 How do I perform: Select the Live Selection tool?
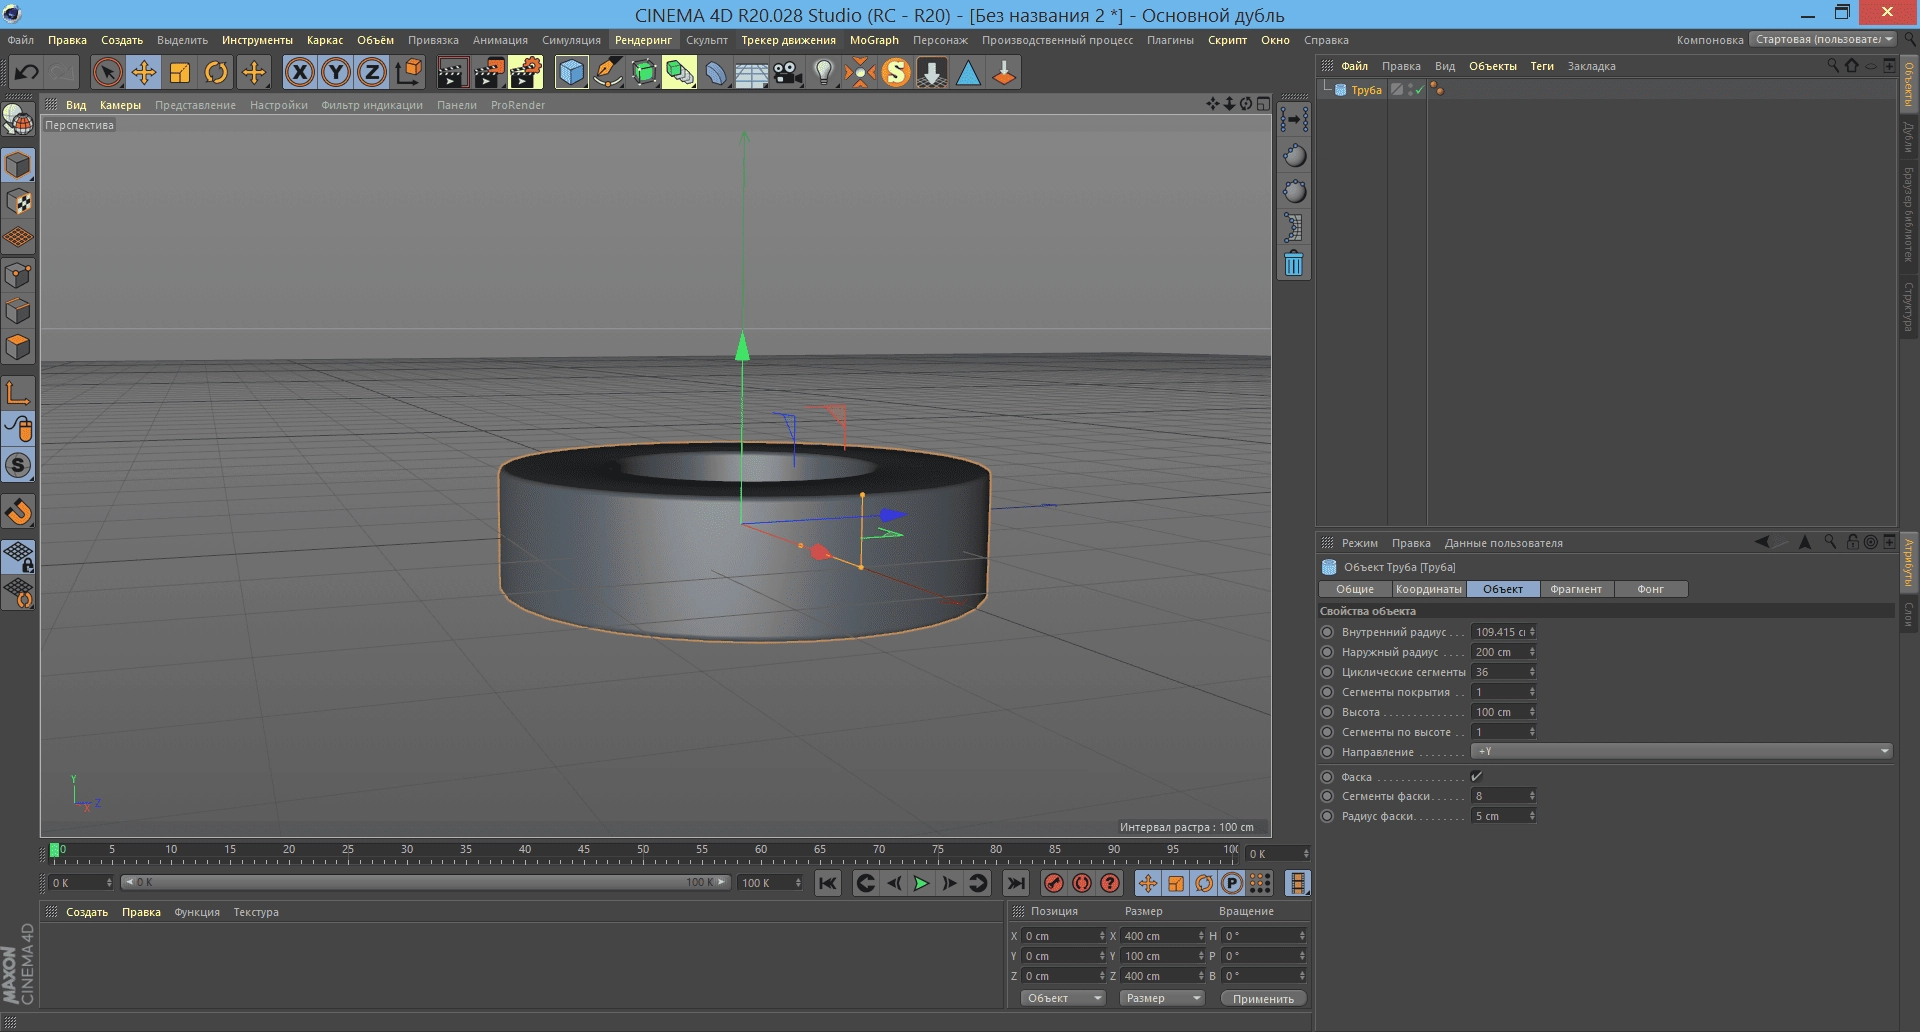point(107,72)
